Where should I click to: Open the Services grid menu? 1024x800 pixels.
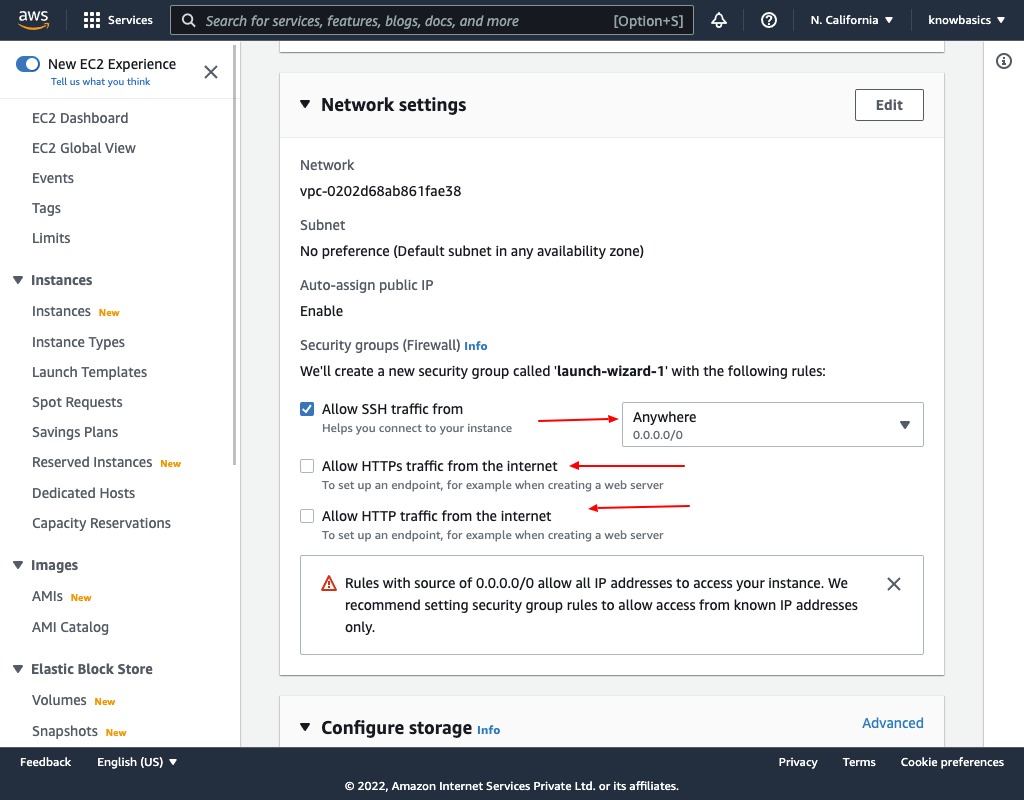(118, 20)
